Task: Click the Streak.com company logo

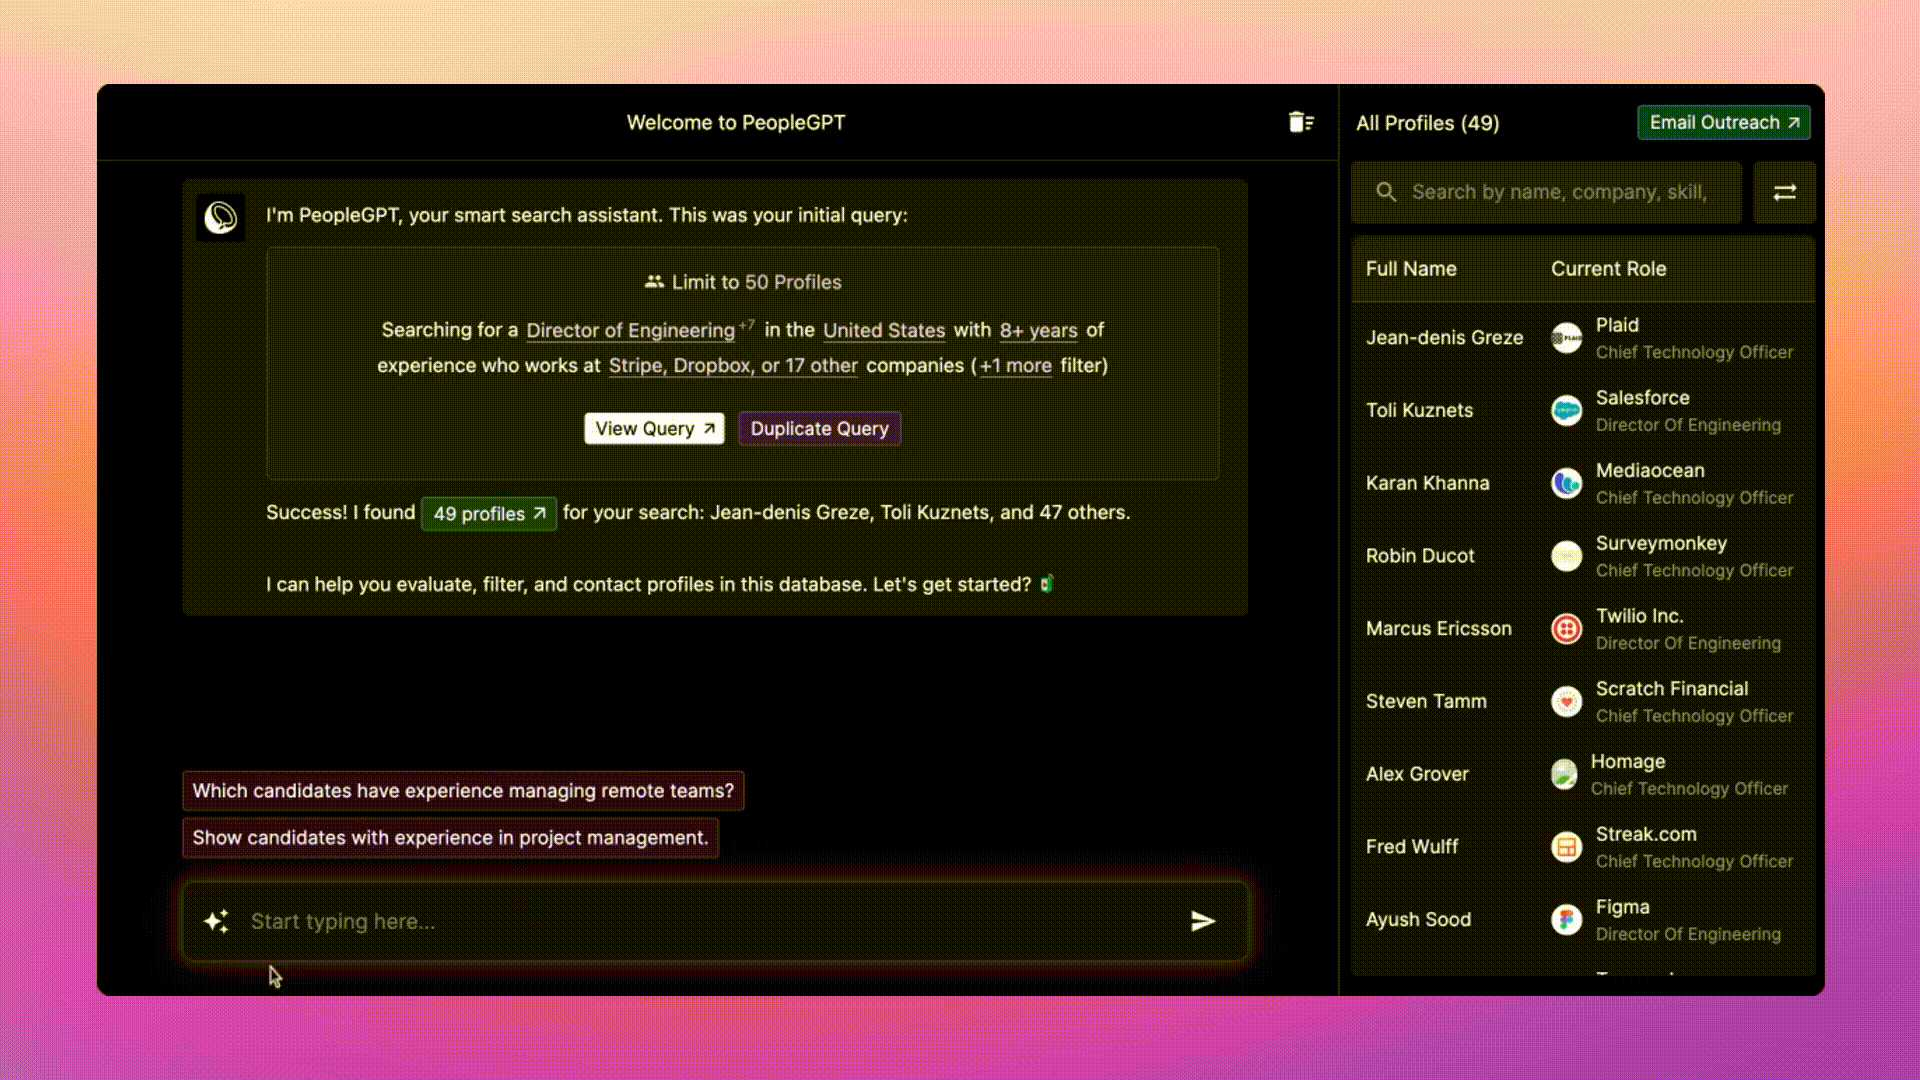Action: 1566,847
